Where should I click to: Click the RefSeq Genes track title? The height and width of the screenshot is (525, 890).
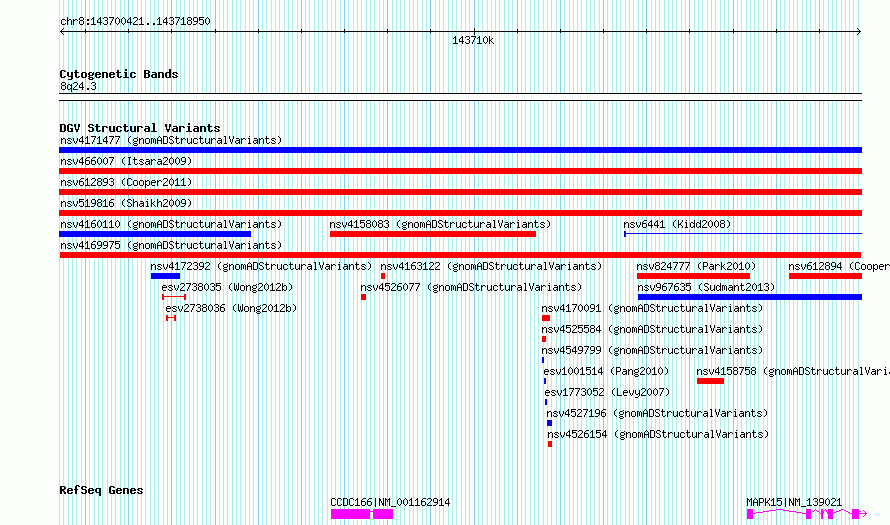101,490
